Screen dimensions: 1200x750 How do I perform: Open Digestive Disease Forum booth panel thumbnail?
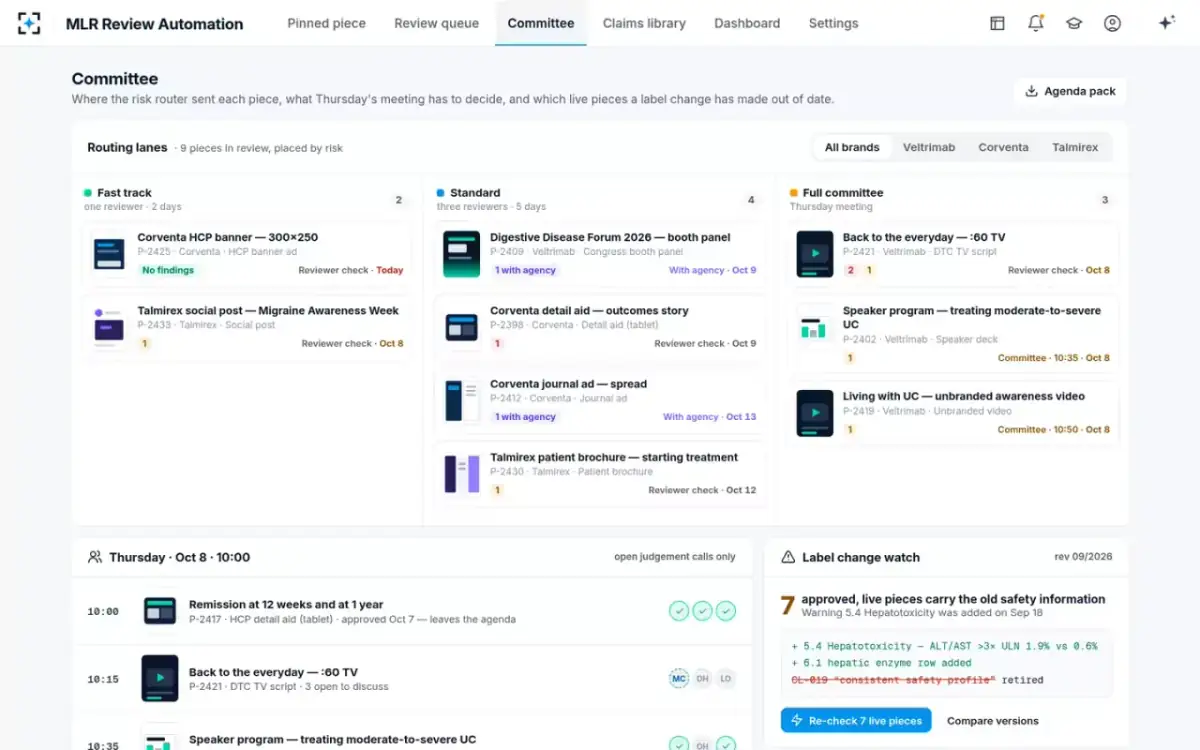pos(462,254)
